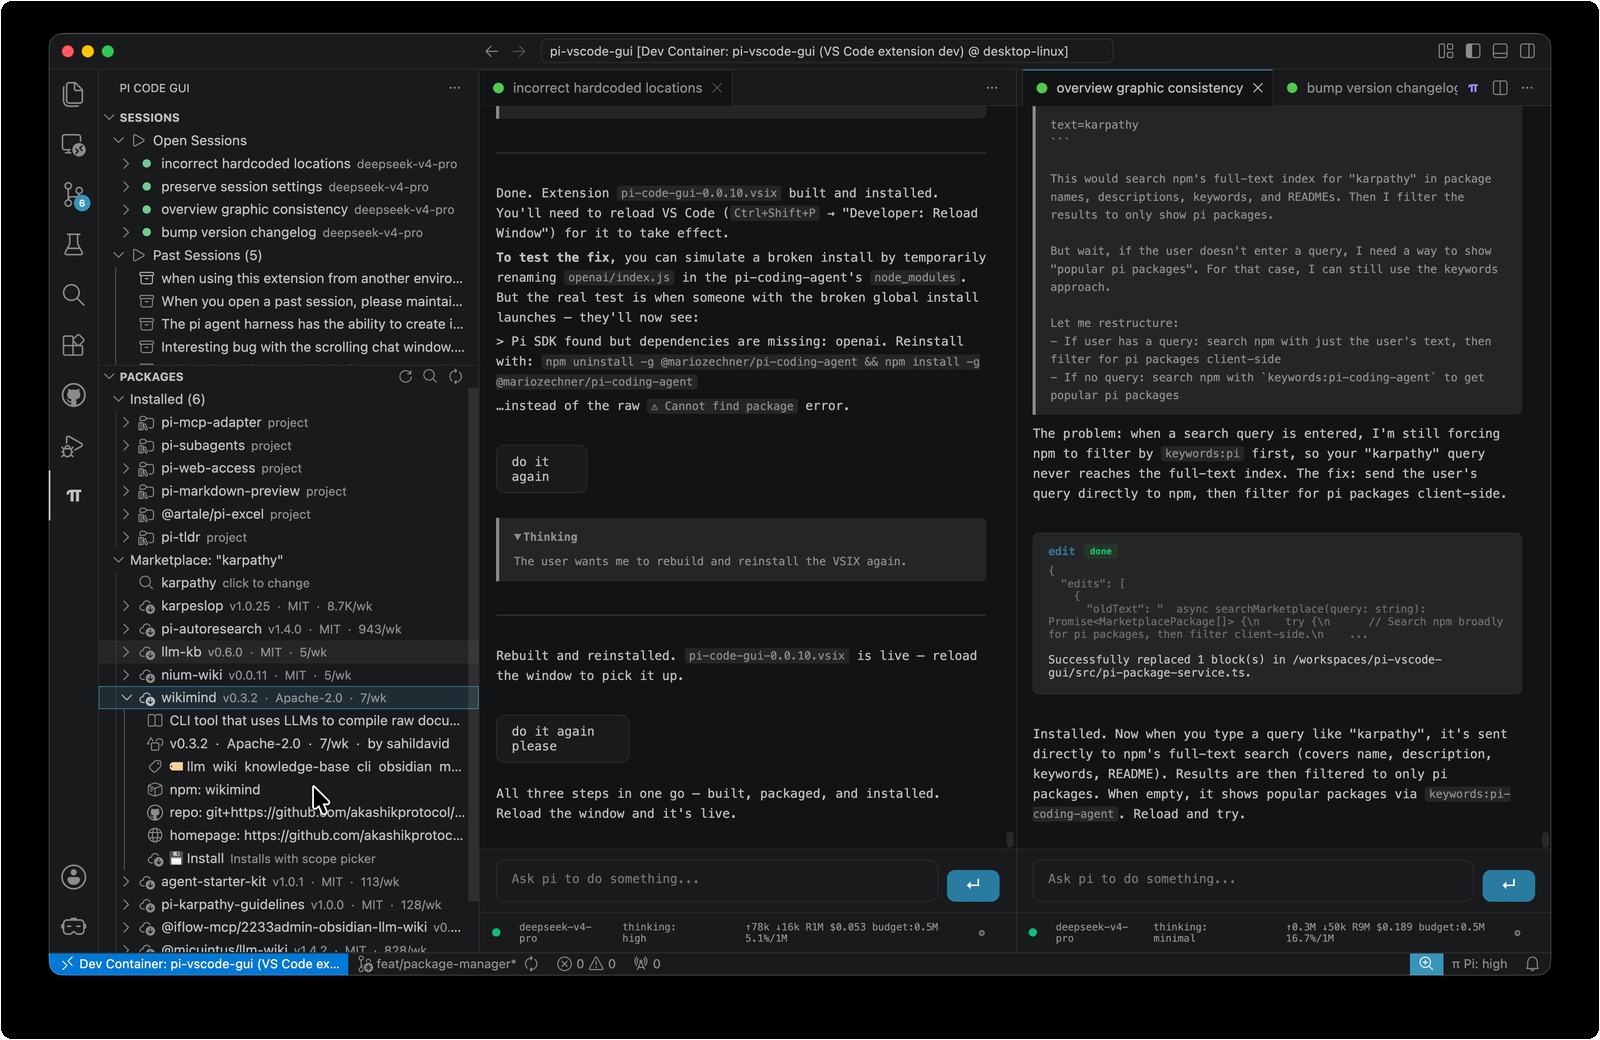Viewport: 1600px width, 1040px height.
Task: Click the Packages refresh icon
Action: [405, 377]
